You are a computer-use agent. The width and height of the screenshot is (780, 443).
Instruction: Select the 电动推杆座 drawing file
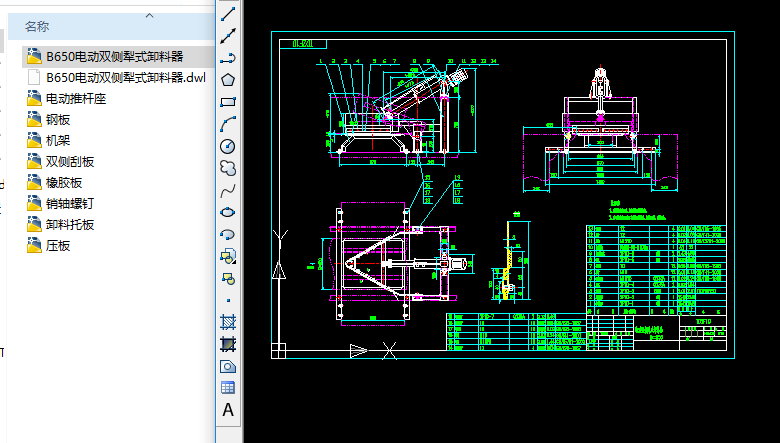(x=76, y=98)
